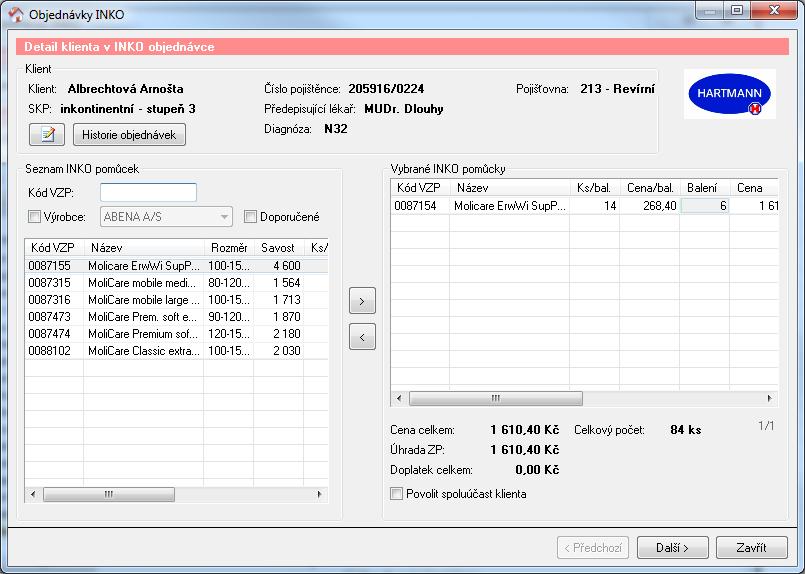Open the edit client note icon button
Screen dimensions: 805x574
click(47, 135)
